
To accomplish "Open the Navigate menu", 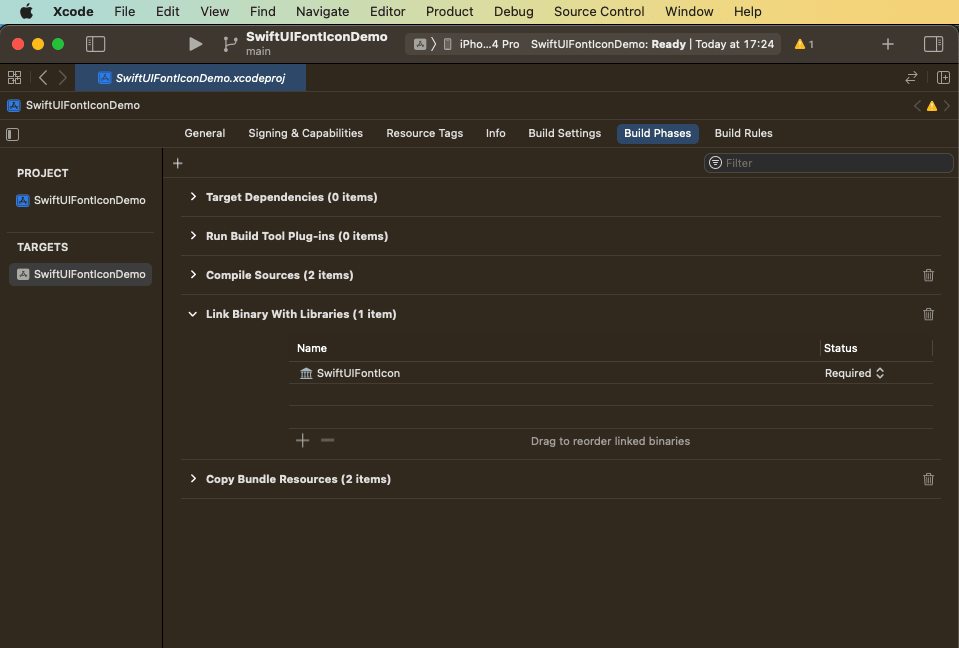I will pos(322,12).
